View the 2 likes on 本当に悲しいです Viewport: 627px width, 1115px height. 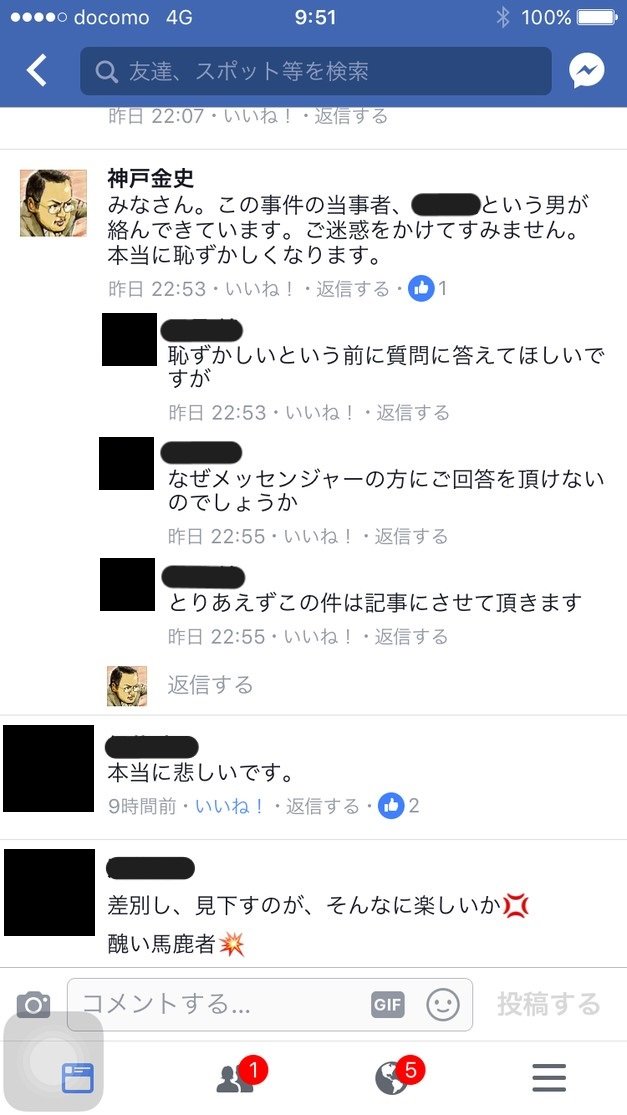coord(399,806)
